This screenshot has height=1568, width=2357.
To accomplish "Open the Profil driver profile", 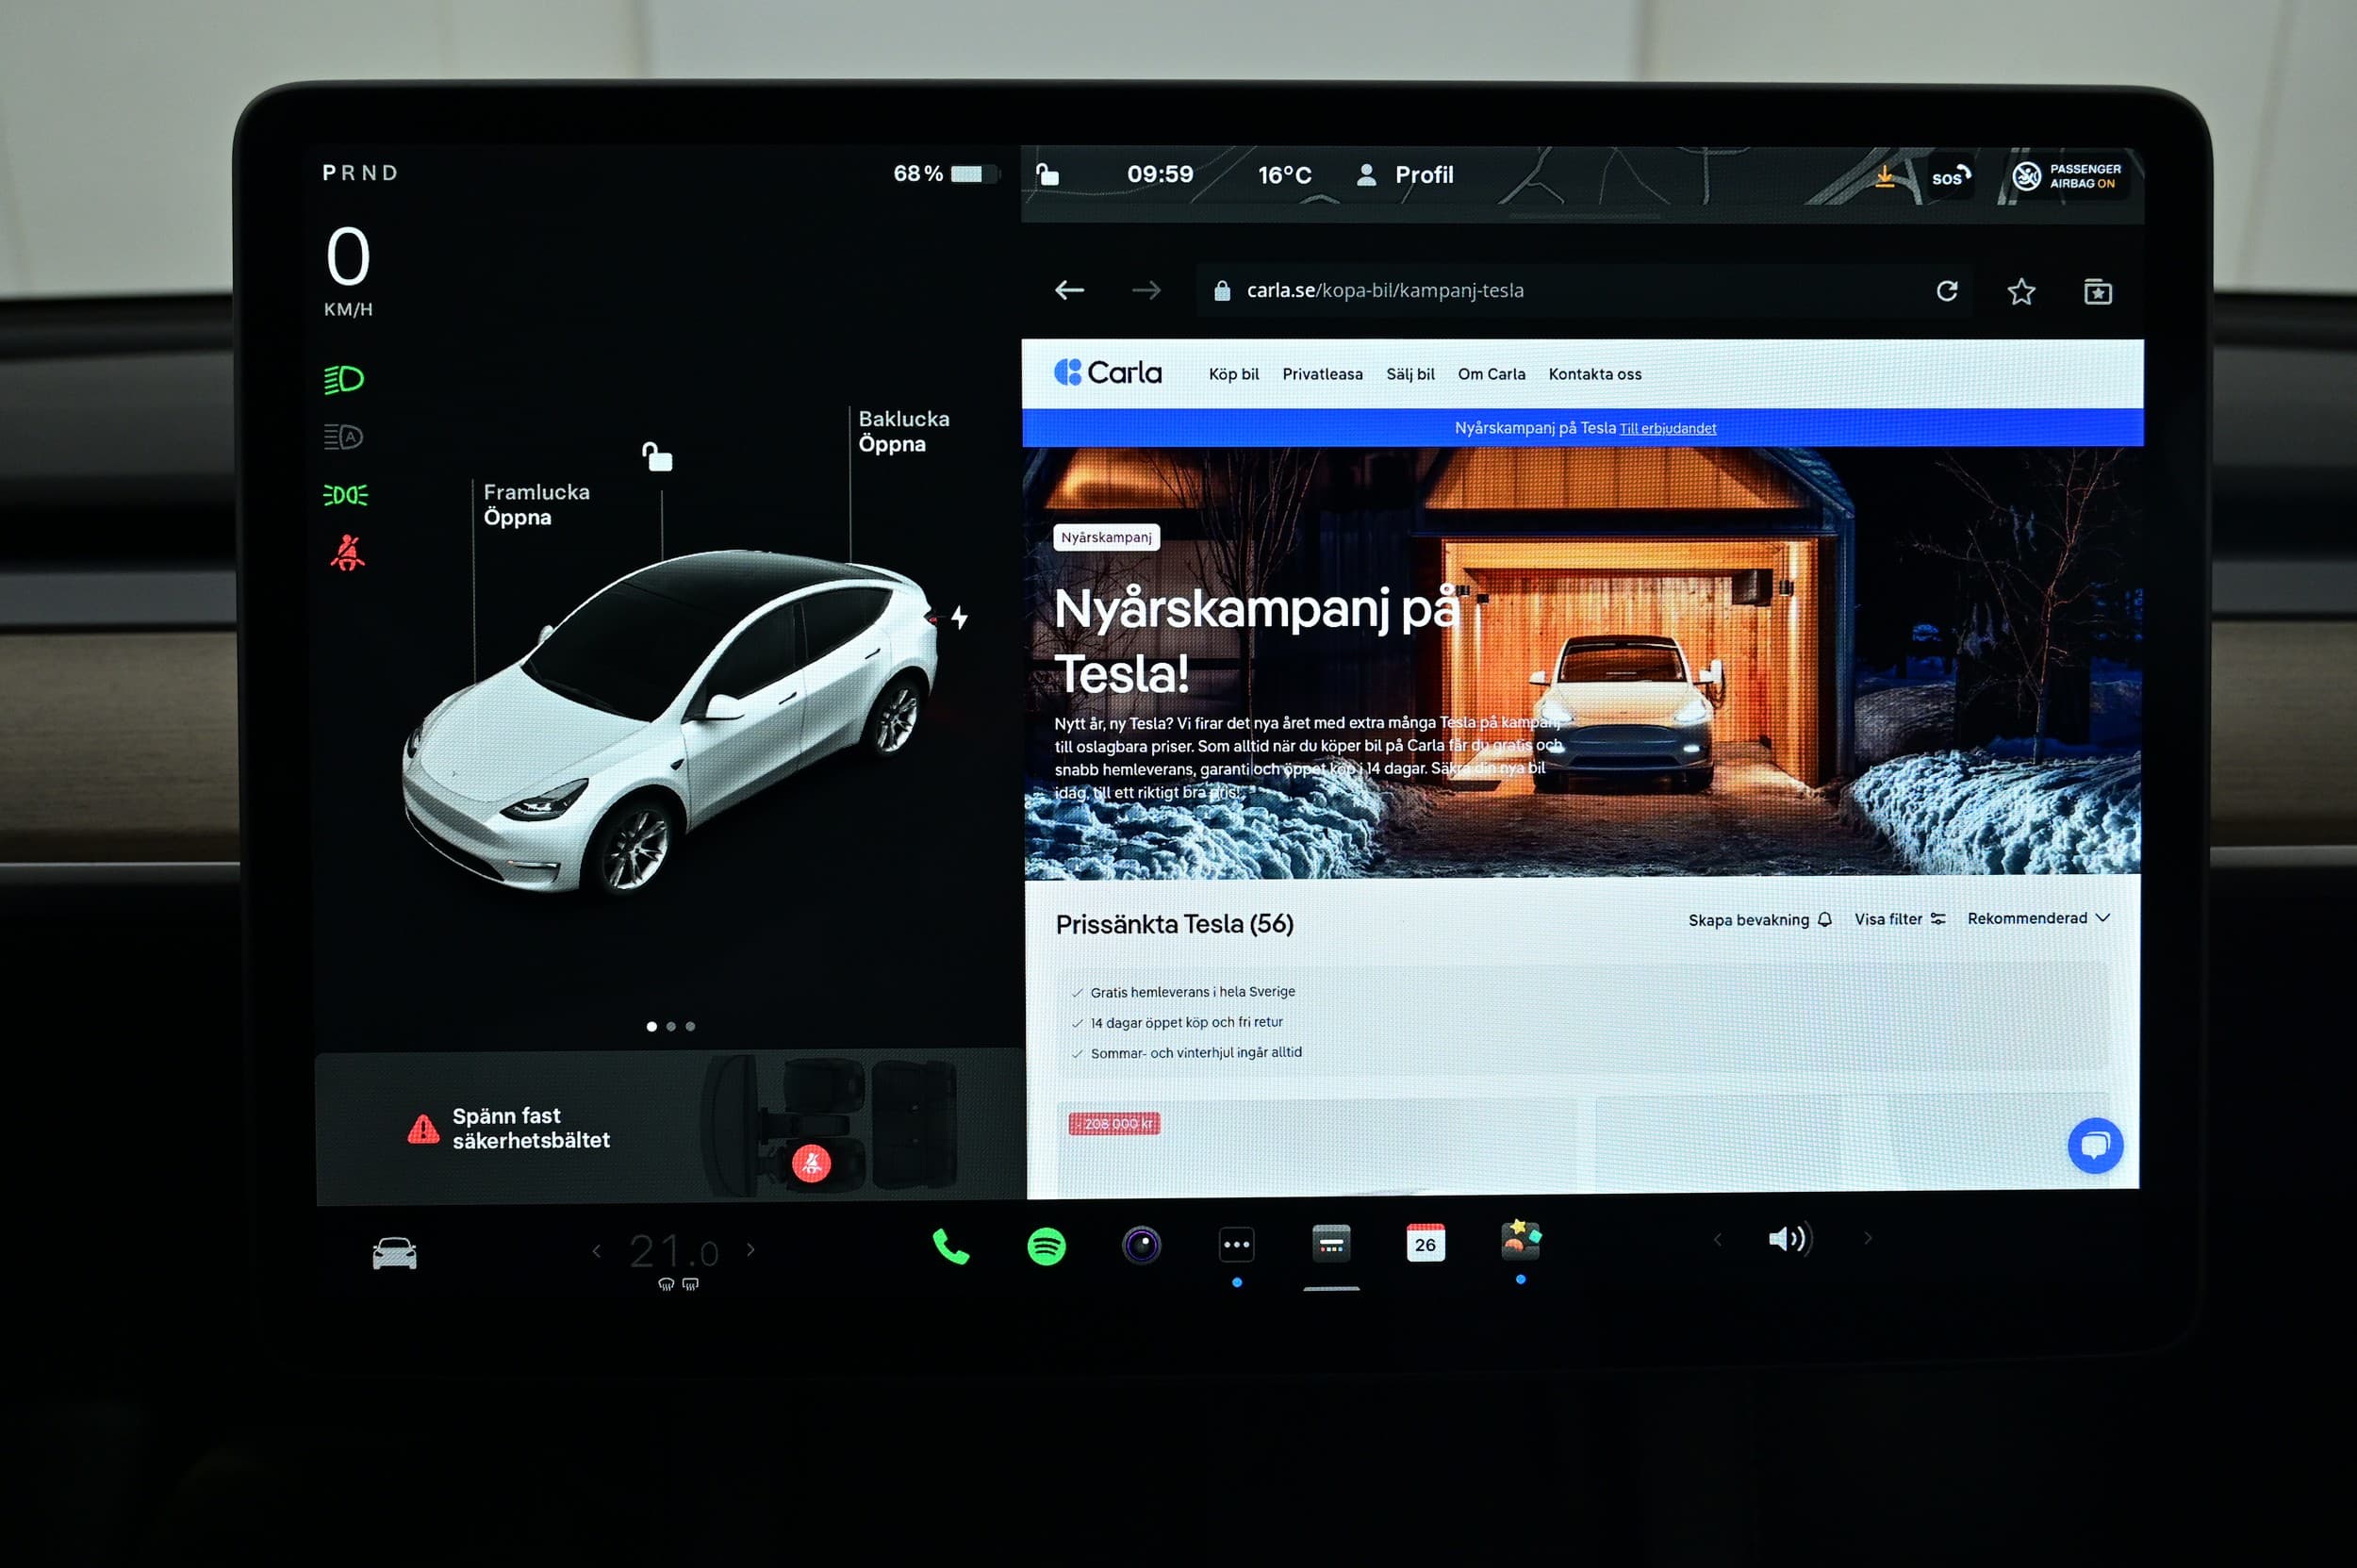I will coord(1404,175).
